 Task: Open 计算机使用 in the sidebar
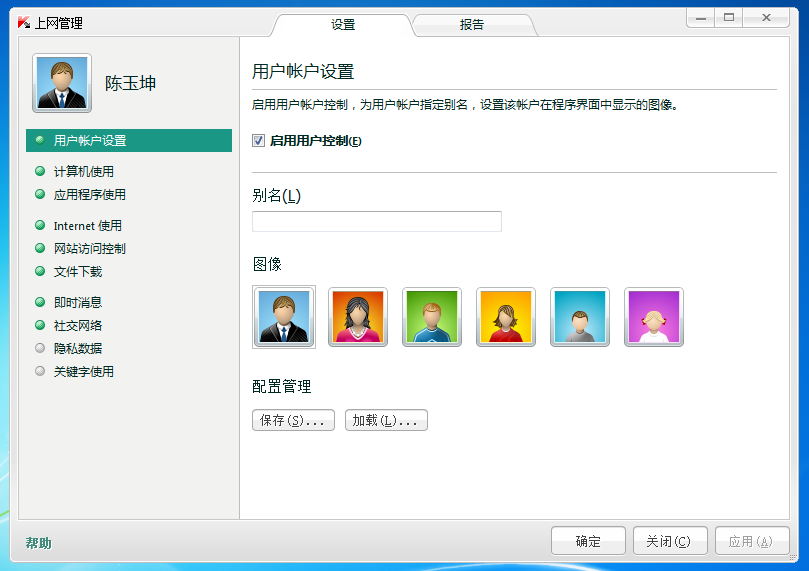point(84,172)
